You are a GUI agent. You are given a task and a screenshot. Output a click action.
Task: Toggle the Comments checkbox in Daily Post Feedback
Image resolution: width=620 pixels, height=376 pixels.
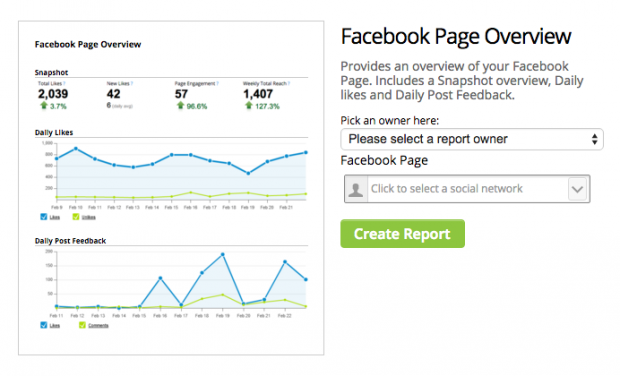click(82, 325)
